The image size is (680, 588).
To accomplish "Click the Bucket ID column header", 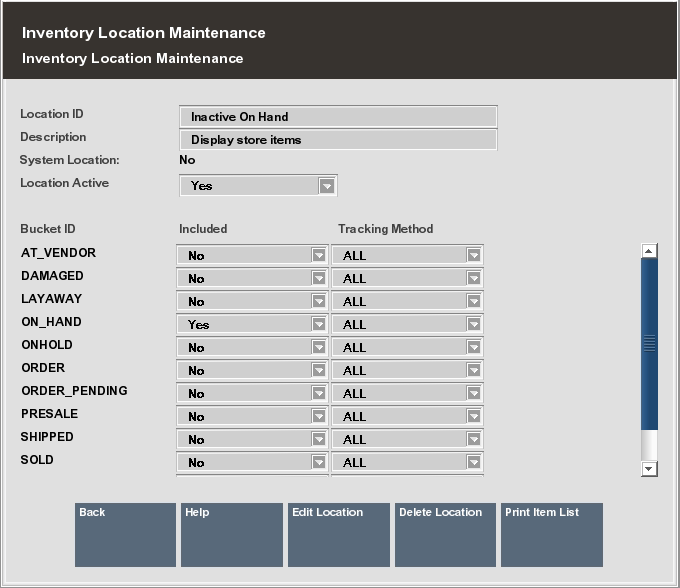I will coord(48,229).
